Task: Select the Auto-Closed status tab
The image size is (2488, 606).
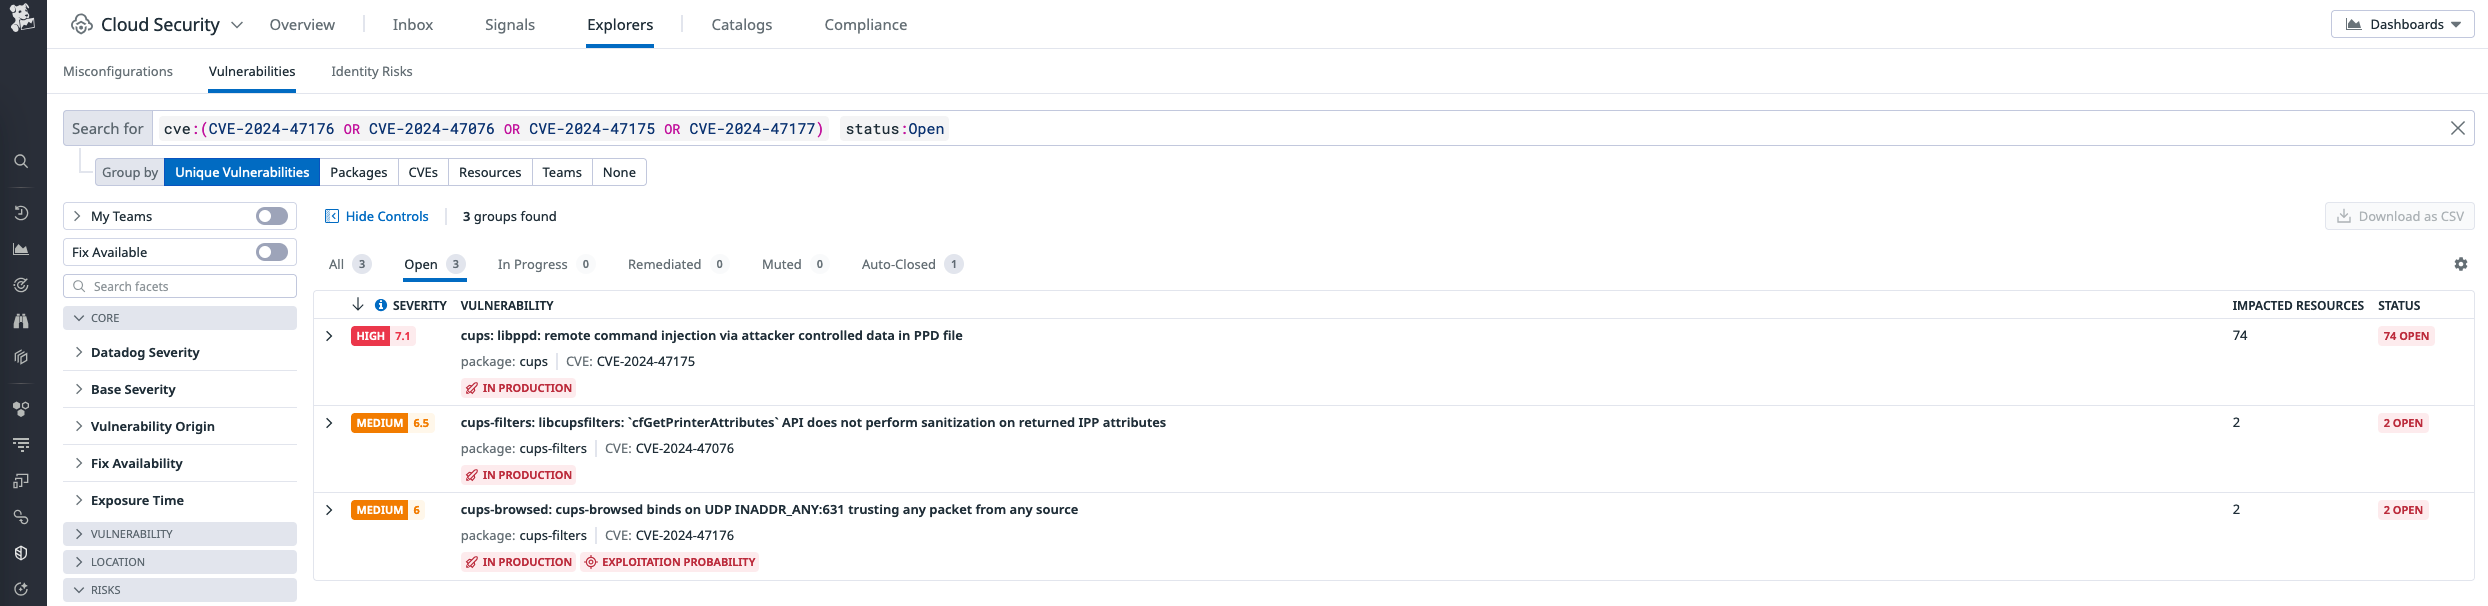Action: (x=898, y=264)
